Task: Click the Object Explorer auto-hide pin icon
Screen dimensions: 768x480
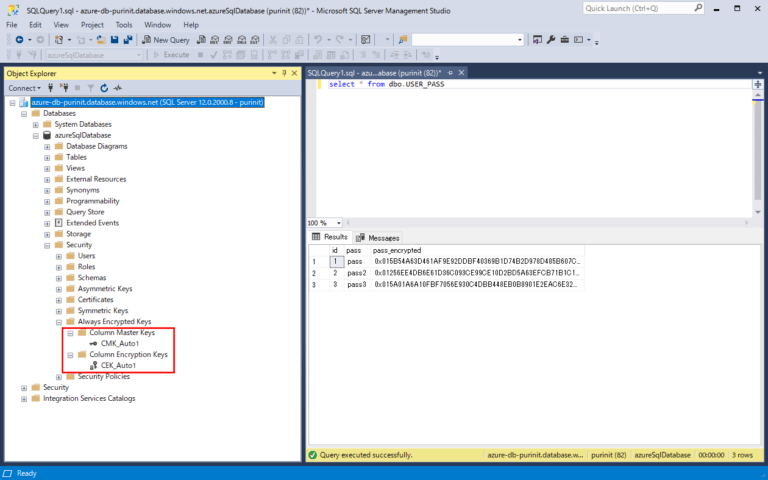Action: click(x=284, y=73)
